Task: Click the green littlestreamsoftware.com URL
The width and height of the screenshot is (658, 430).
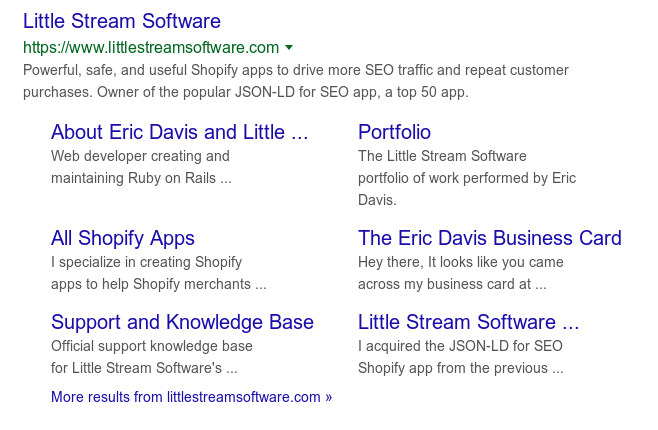Action: click(151, 47)
